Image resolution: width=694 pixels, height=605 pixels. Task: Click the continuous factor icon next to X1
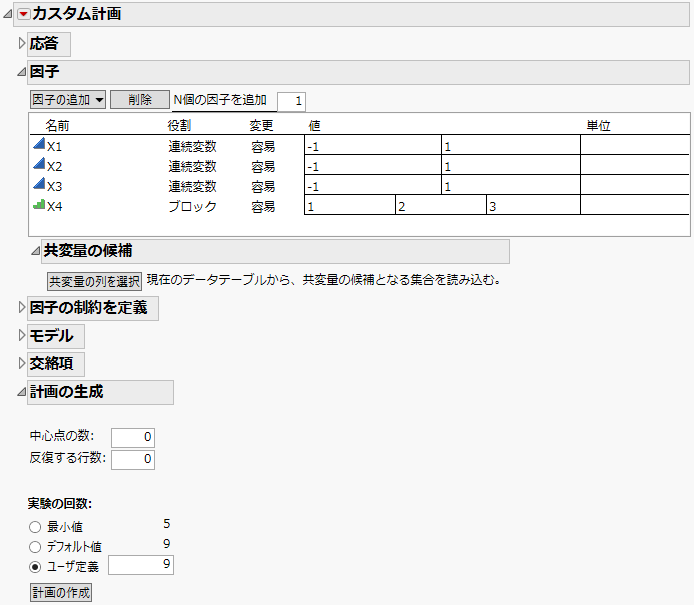[39, 143]
